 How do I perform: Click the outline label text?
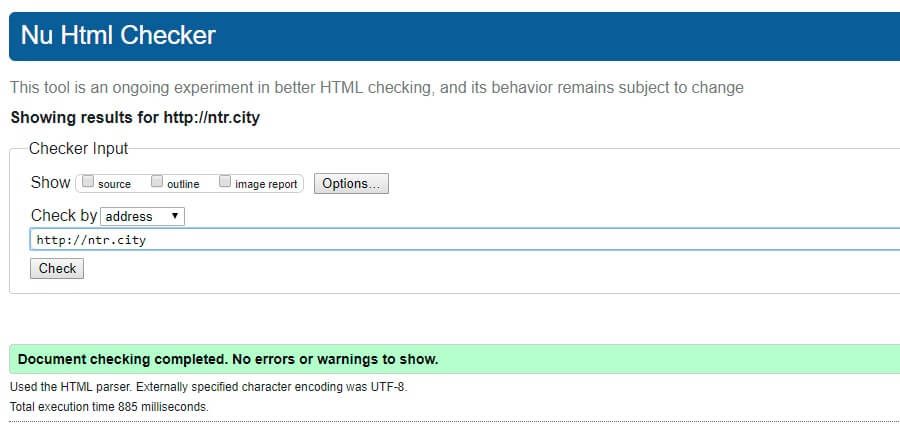[183, 184]
